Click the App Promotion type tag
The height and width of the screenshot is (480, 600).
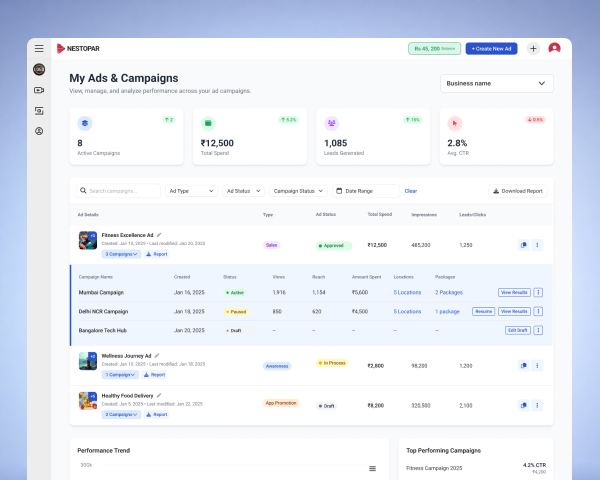[x=281, y=403]
